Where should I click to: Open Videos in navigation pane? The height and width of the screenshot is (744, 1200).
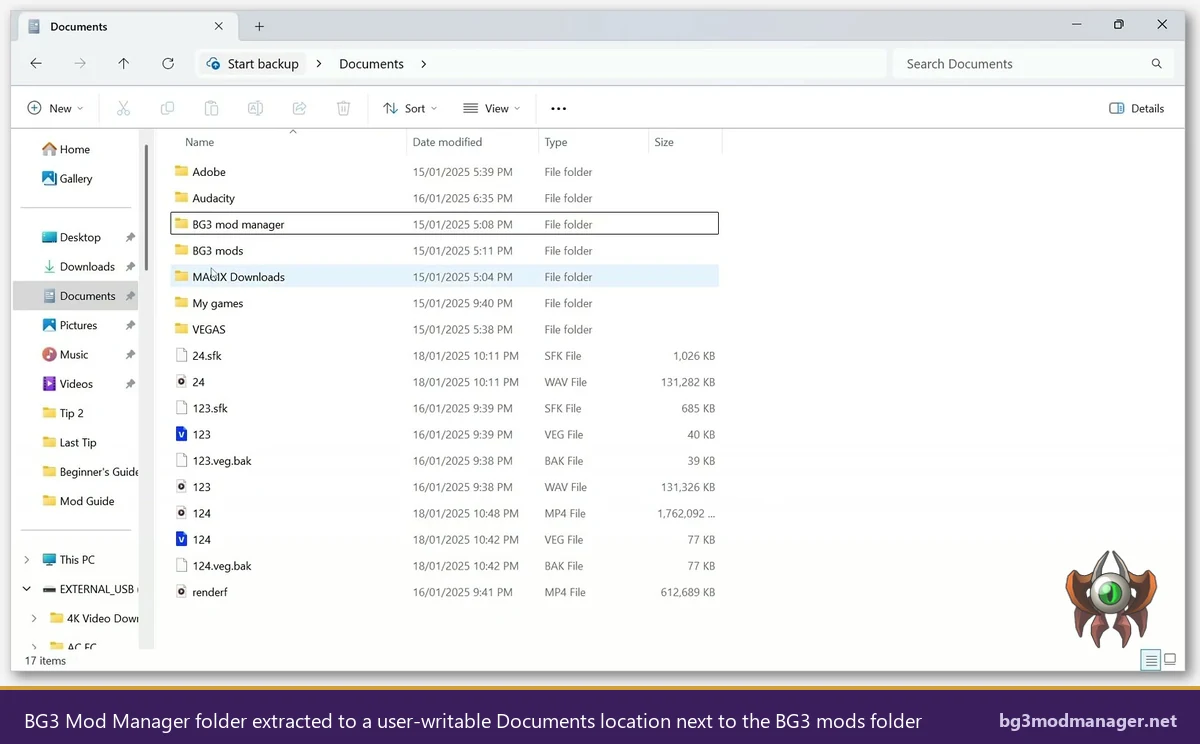click(76, 383)
